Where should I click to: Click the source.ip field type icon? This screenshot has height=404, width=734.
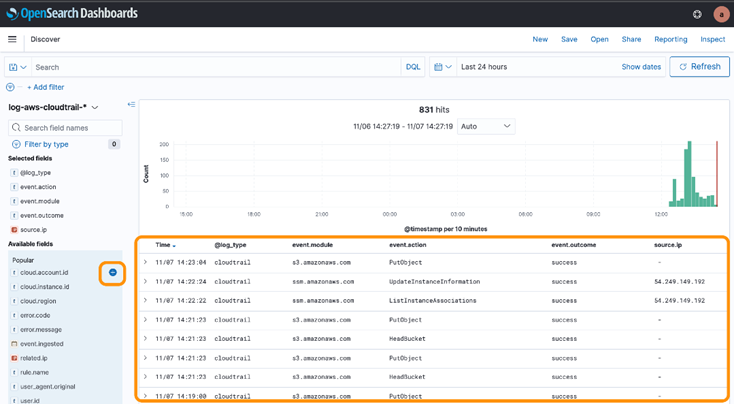tap(14, 230)
